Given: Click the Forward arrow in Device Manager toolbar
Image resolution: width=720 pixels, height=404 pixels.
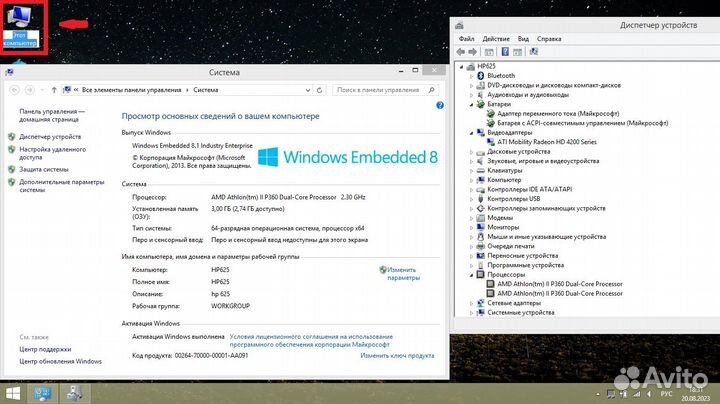Looking at the screenshot, I should pyautogui.click(x=472, y=52).
